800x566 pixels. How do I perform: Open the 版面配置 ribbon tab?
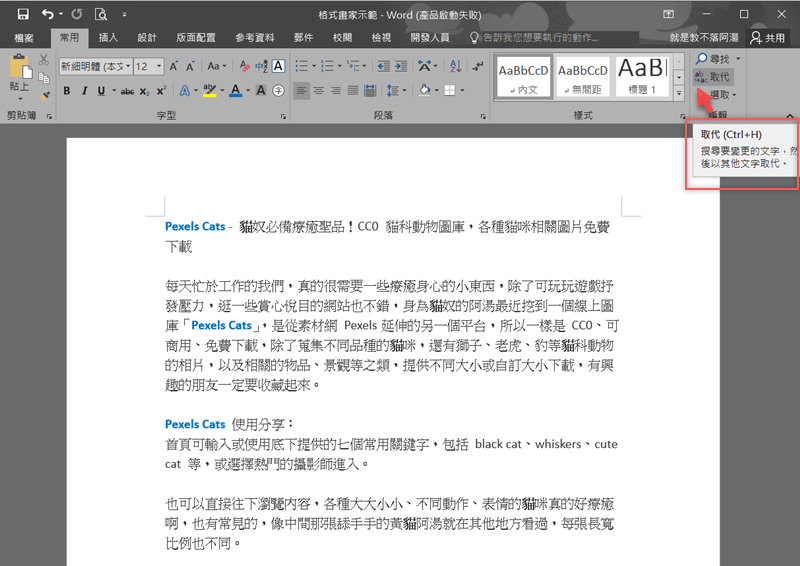click(x=196, y=38)
